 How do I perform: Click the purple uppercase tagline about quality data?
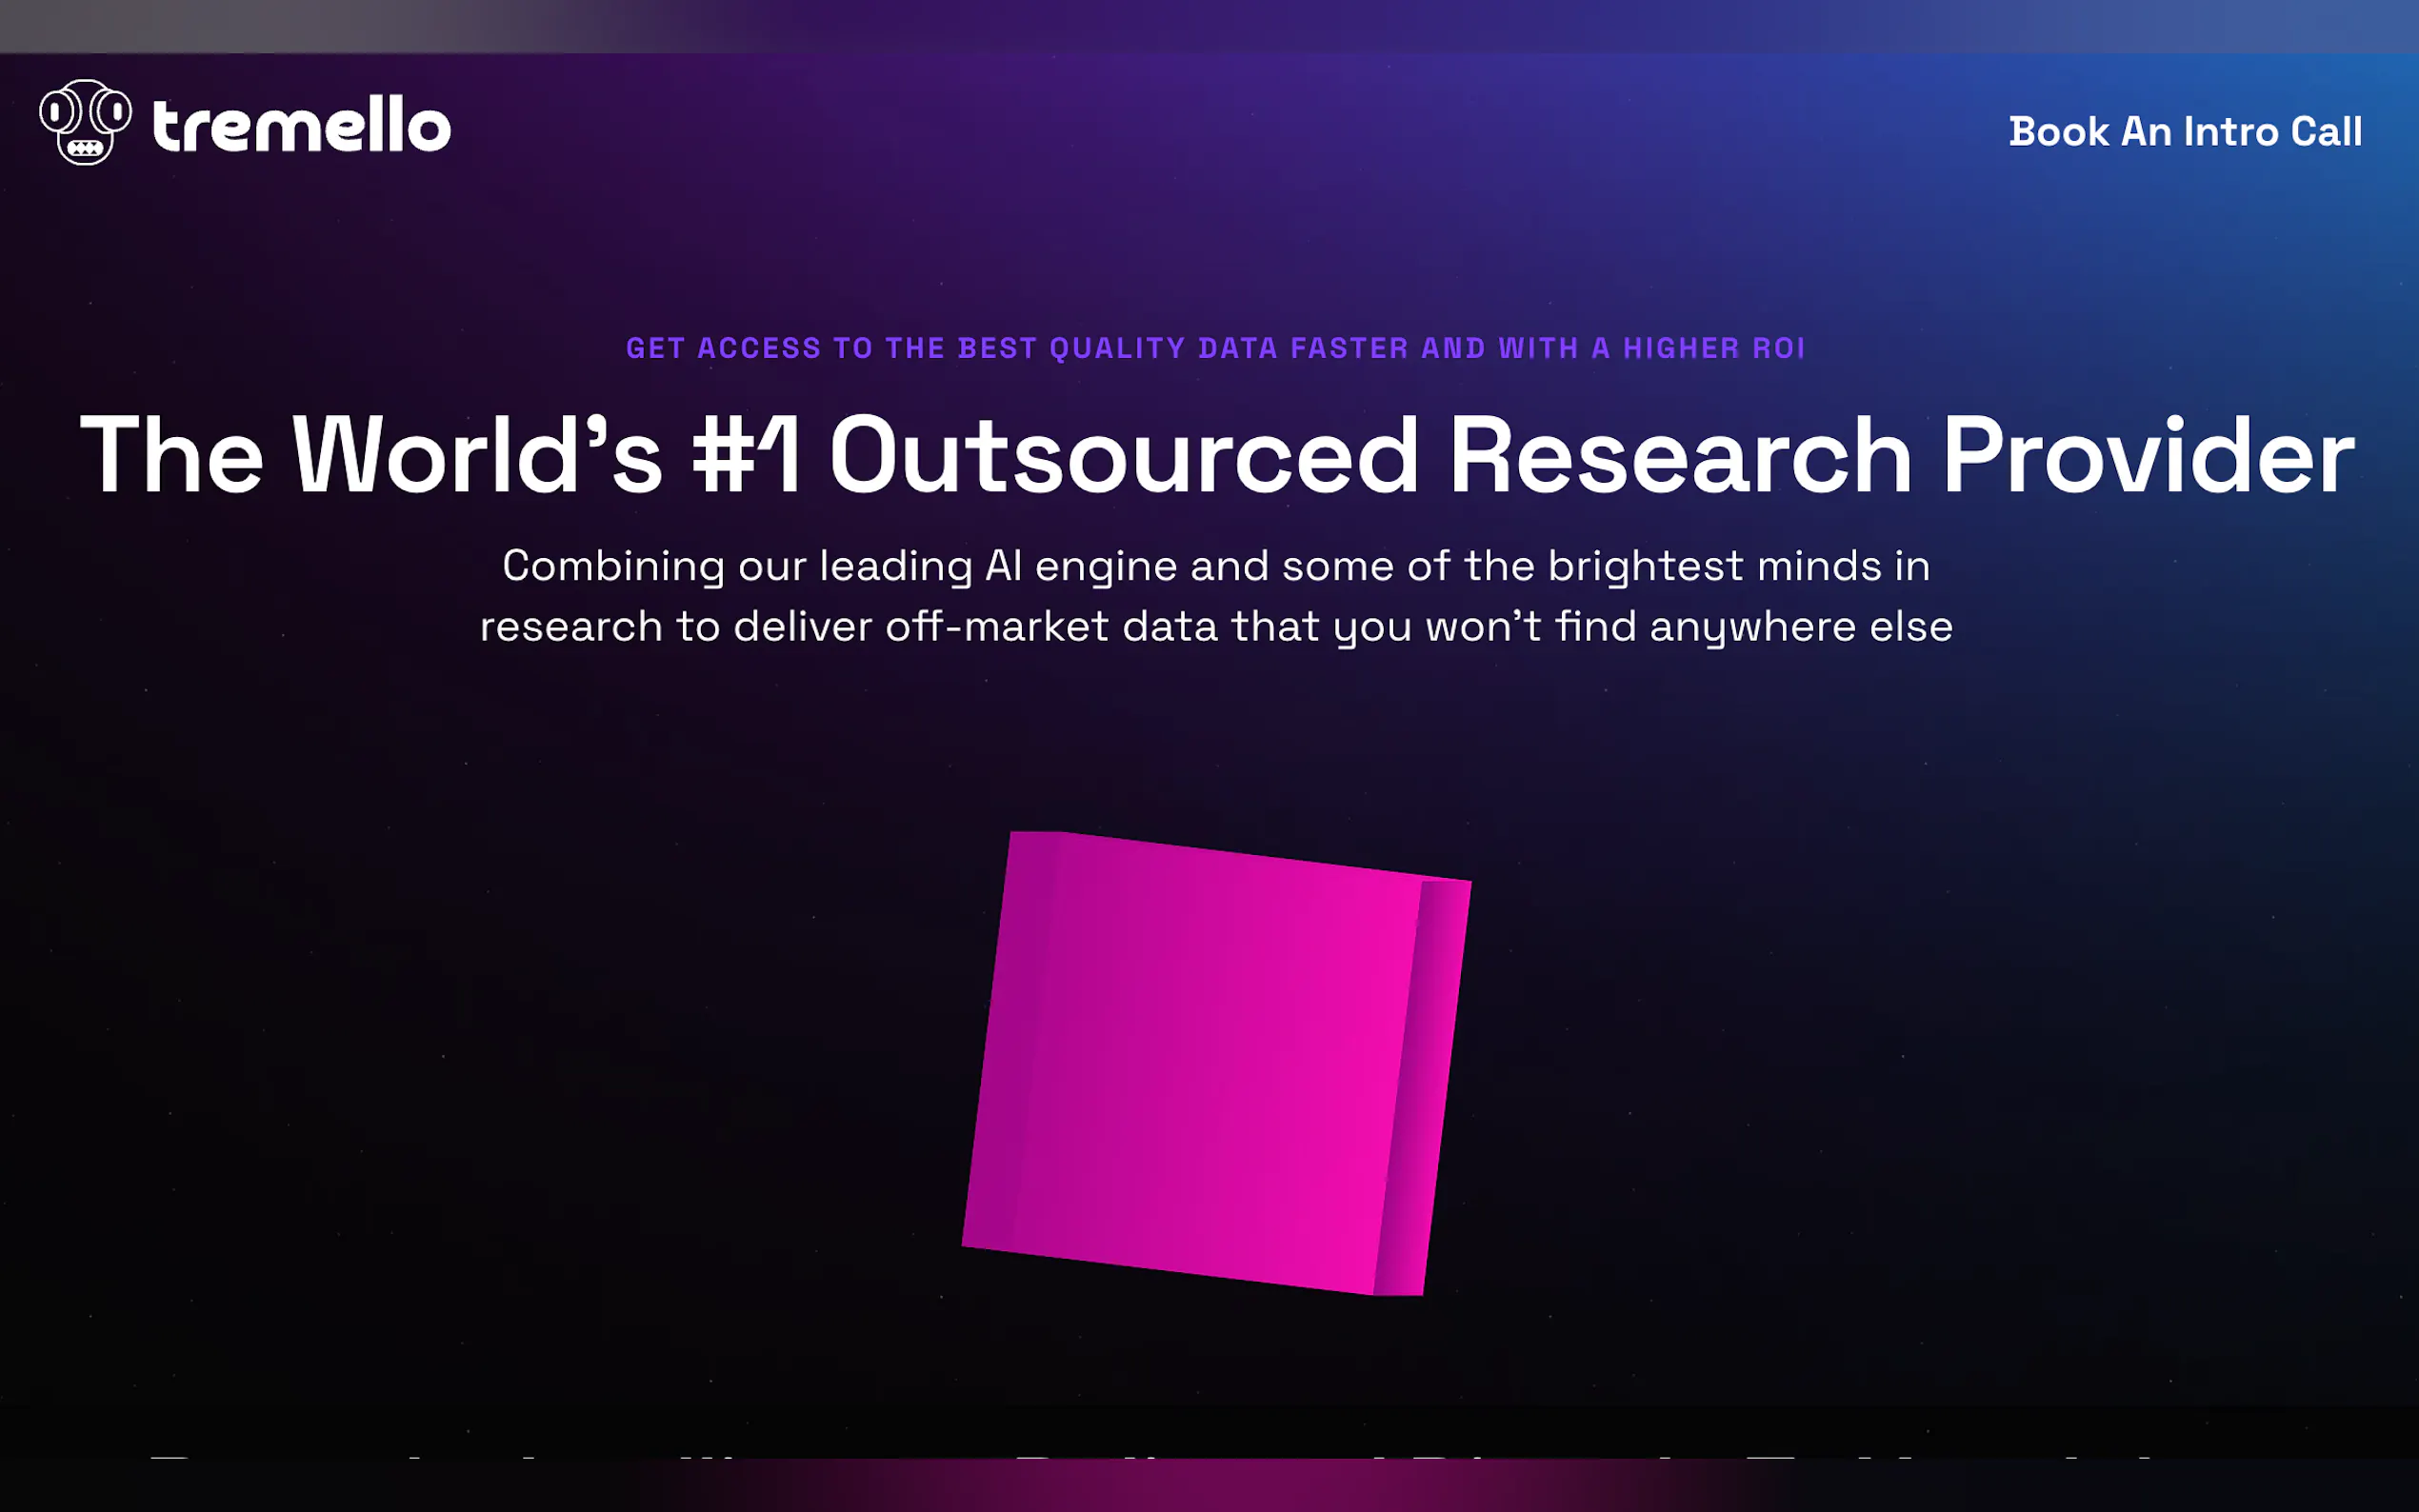pyautogui.click(x=1214, y=348)
